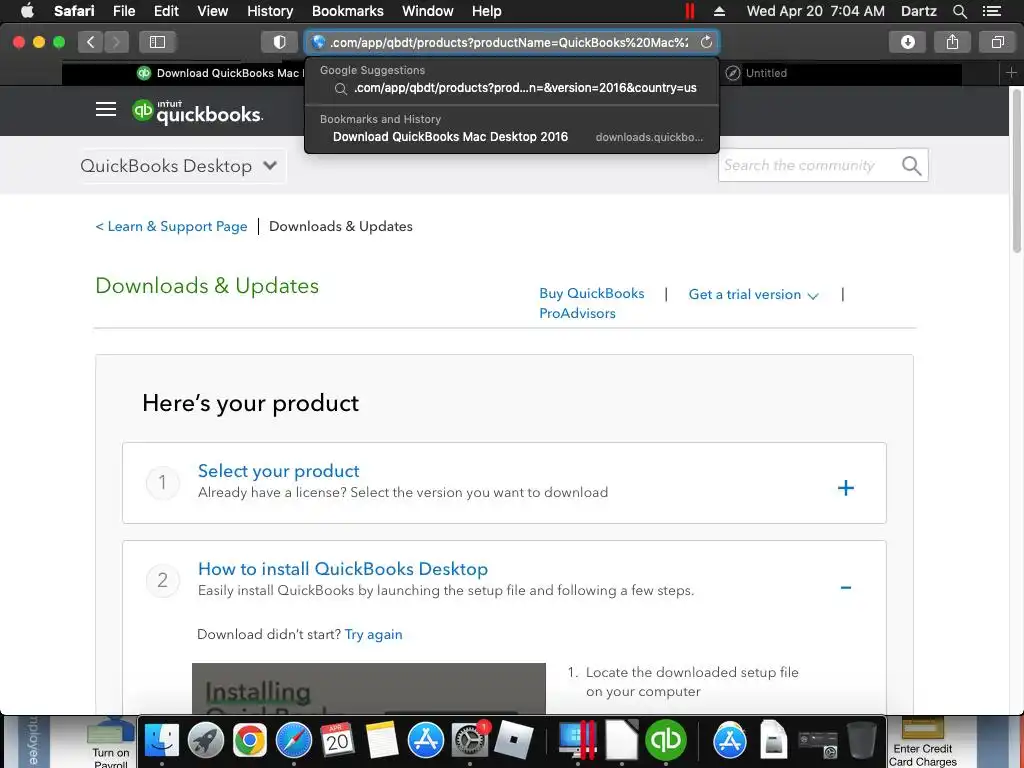The image size is (1024, 768).
Task: Open the Help menu
Action: tap(487, 11)
